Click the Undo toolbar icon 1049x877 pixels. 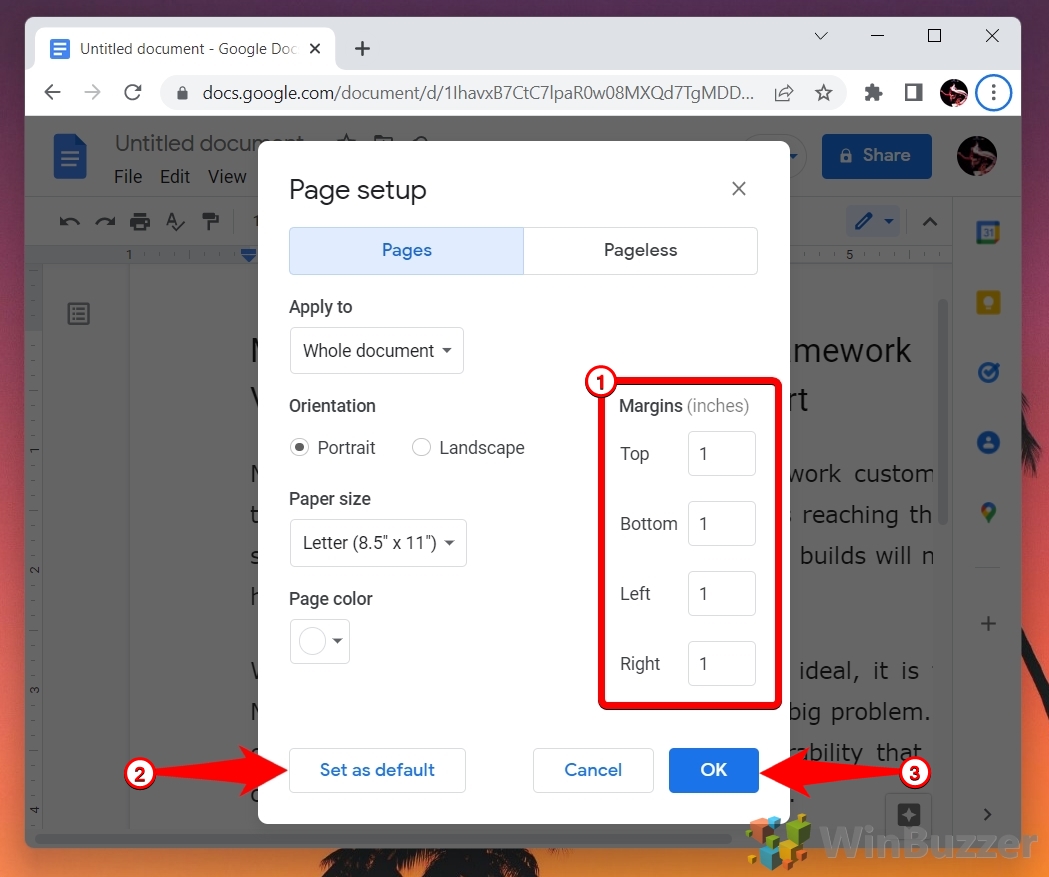click(x=70, y=221)
